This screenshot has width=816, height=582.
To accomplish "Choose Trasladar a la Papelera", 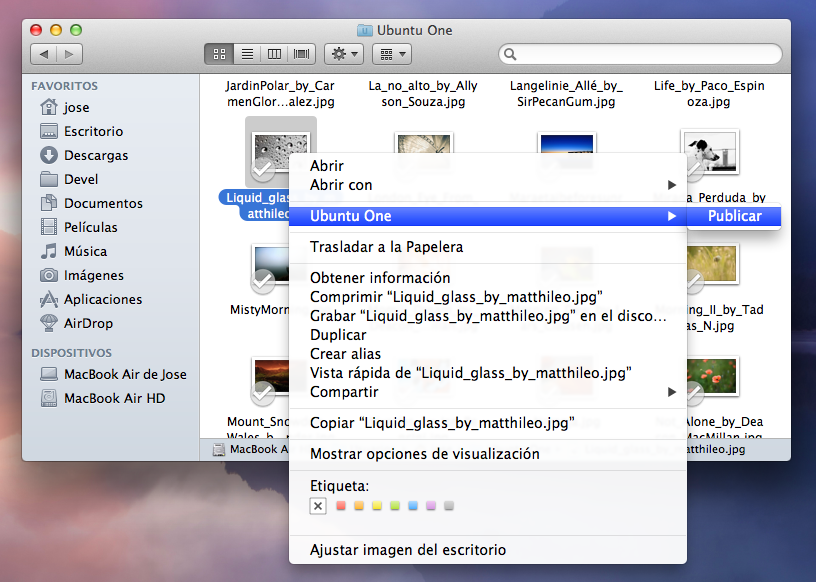I will pyautogui.click(x=386, y=247).
